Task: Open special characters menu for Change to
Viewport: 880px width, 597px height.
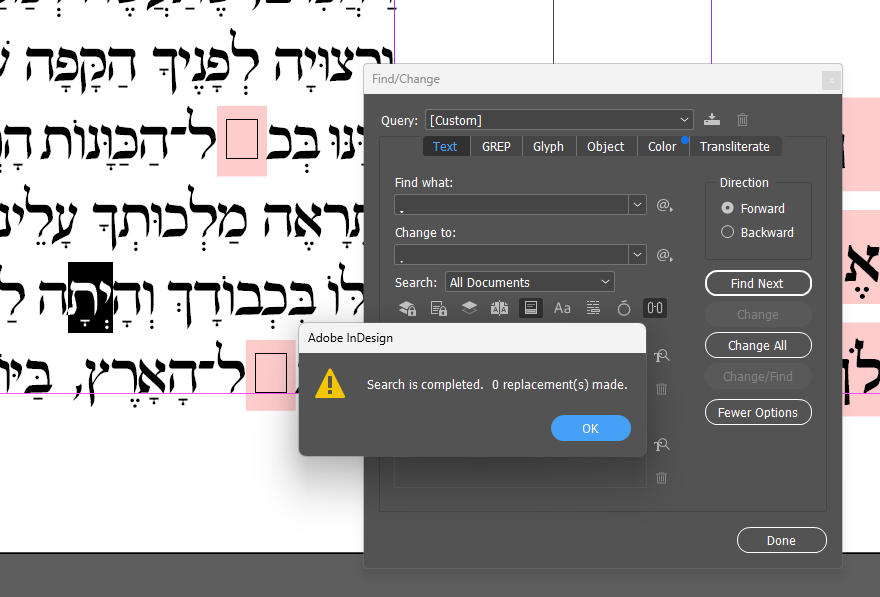Action: (x=664, y=255)
